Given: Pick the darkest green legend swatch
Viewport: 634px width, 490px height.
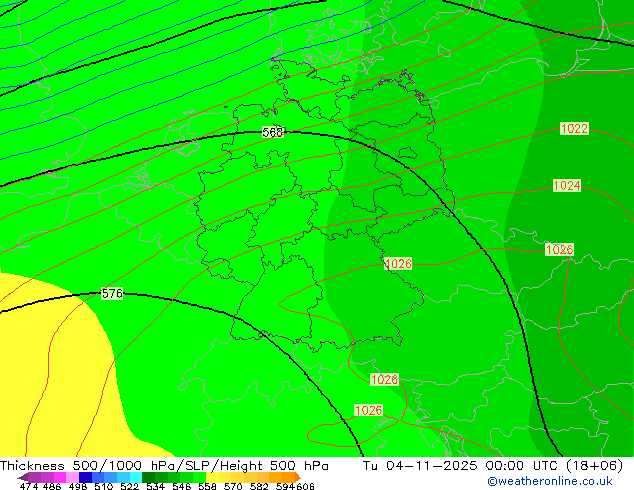Looking at the screenshot, I should pyautogui.click(x=148, y=477).
